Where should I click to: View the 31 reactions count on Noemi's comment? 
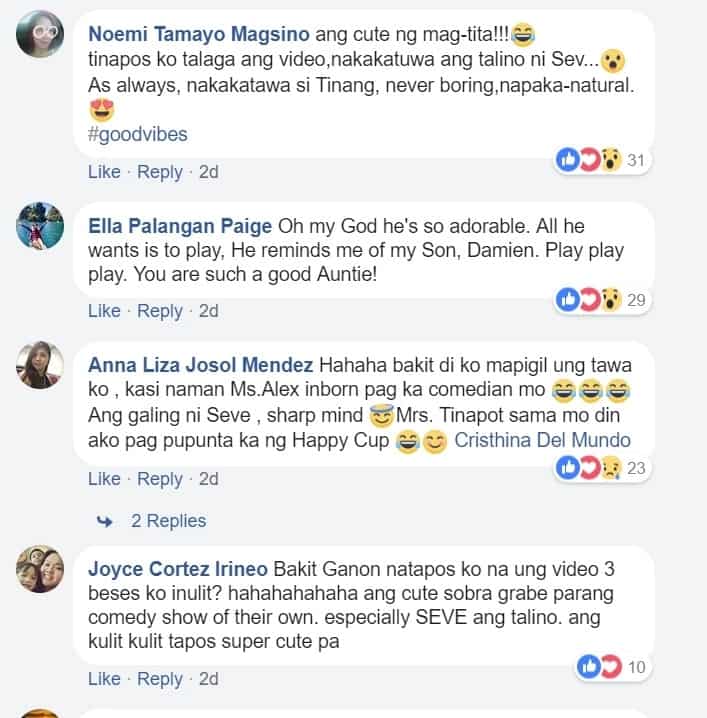click(636, 160)
